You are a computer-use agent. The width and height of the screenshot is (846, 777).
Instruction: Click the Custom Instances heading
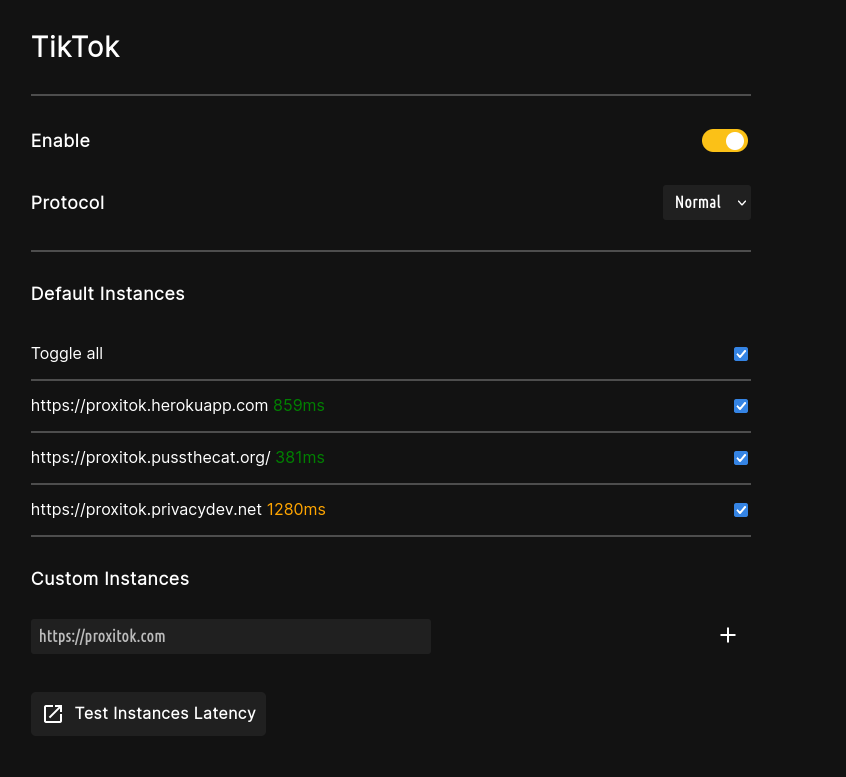[110, 578]
